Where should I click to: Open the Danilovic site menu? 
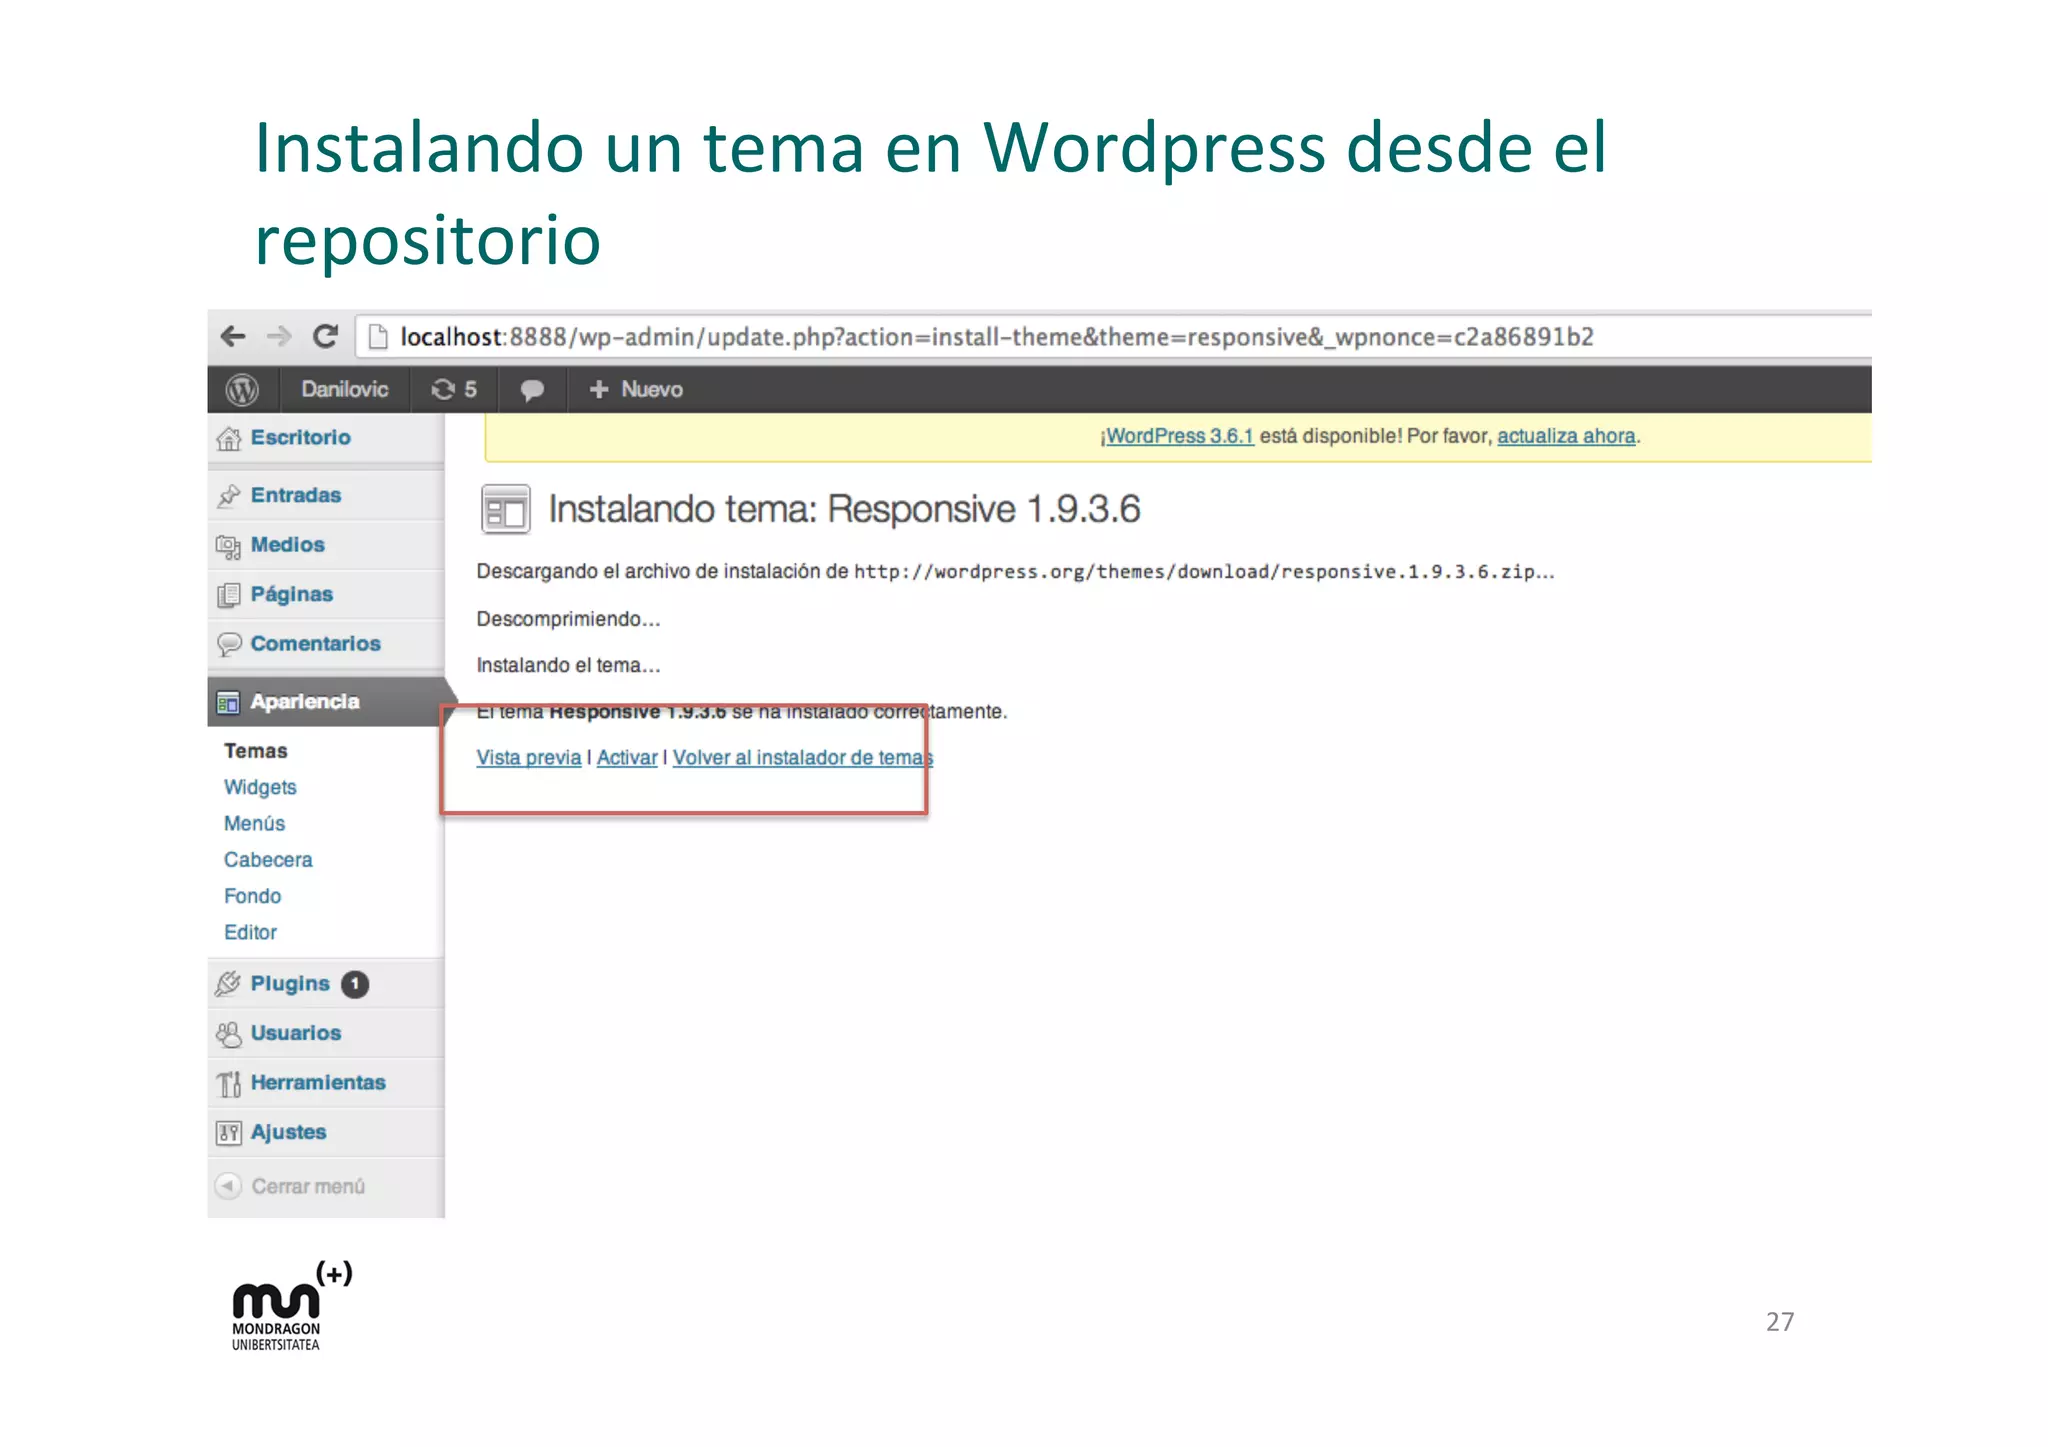[344, 390]
